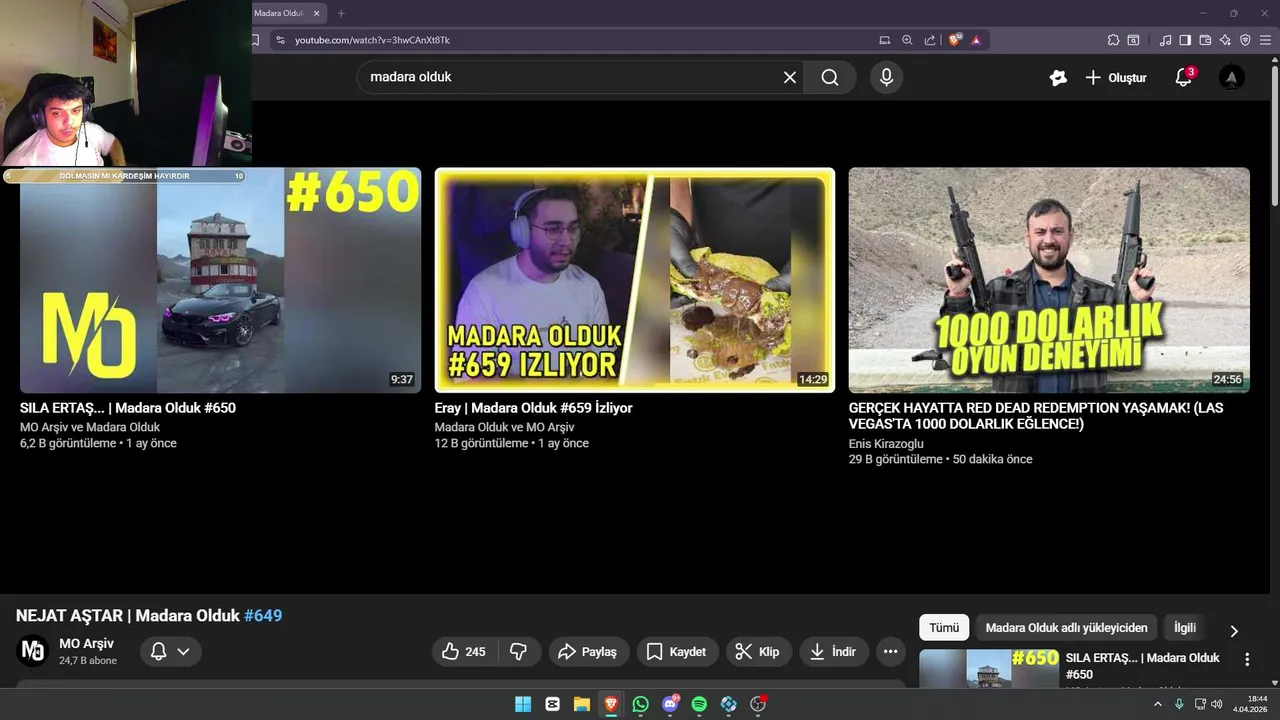Click the magnifier search button
1280x720 pixels.
click(x=830, y=77)
